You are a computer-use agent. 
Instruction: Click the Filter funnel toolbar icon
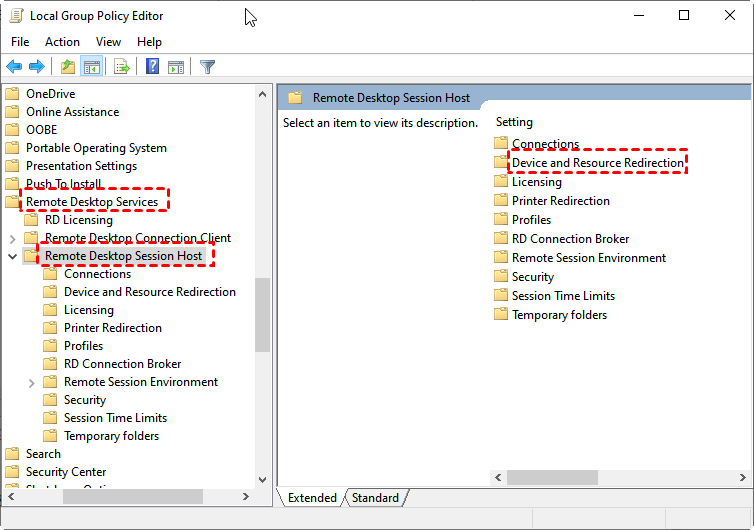(x=207, y=66)
